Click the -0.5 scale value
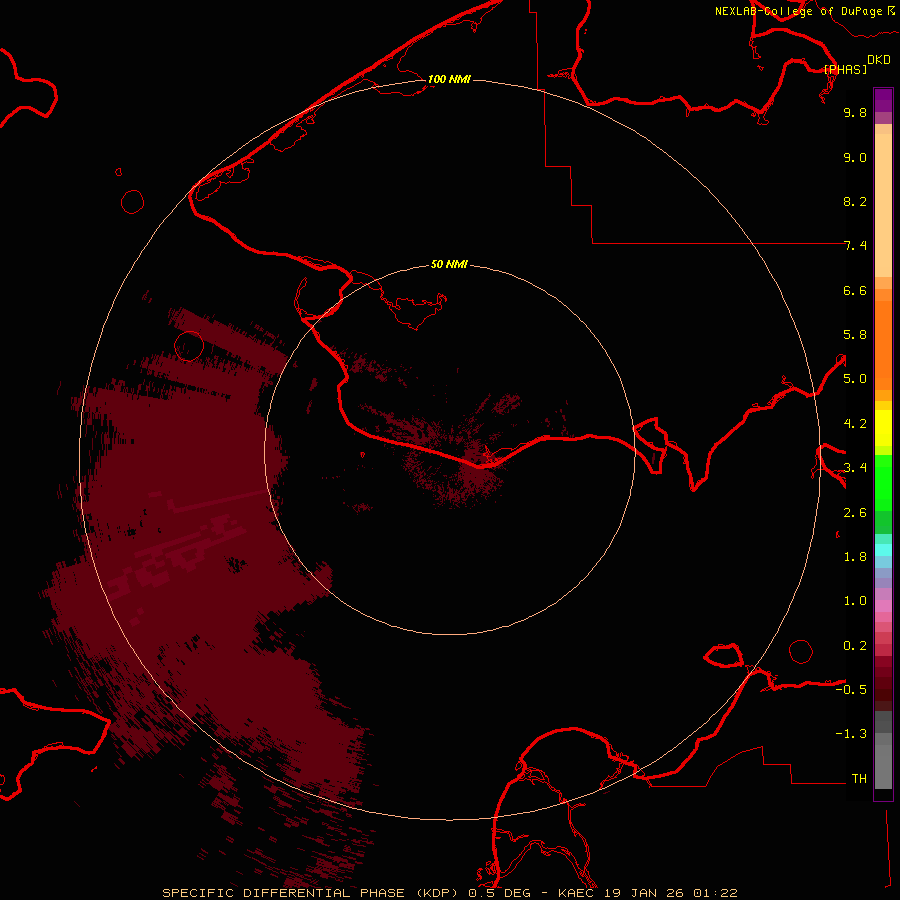Screen dimensions: 900x900 coord(851,690)
